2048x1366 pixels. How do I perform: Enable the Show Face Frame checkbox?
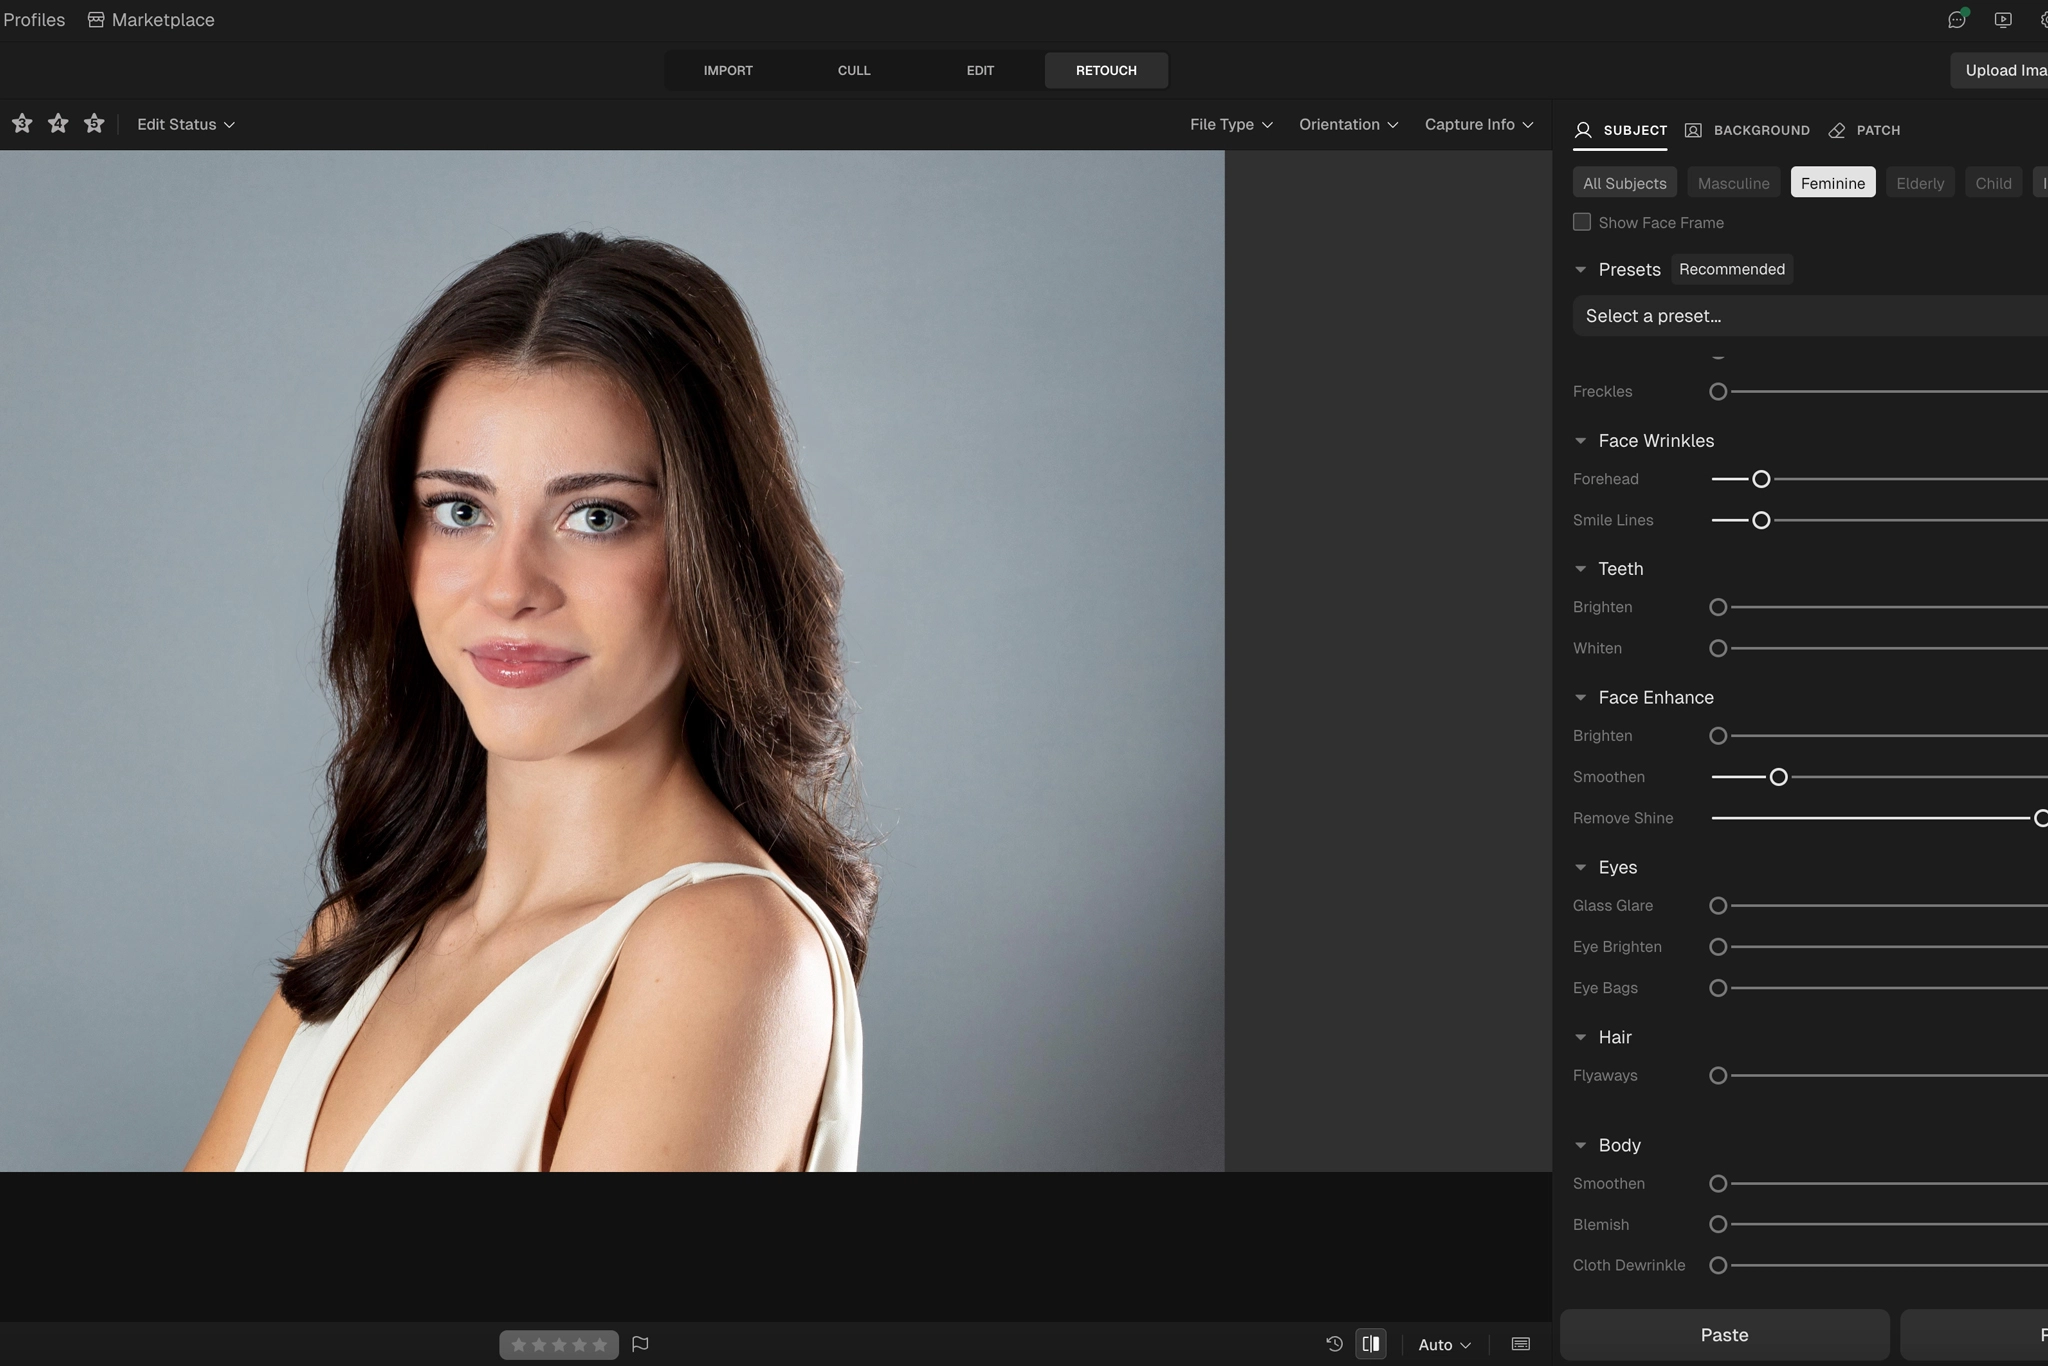[x=1582, y=222]
